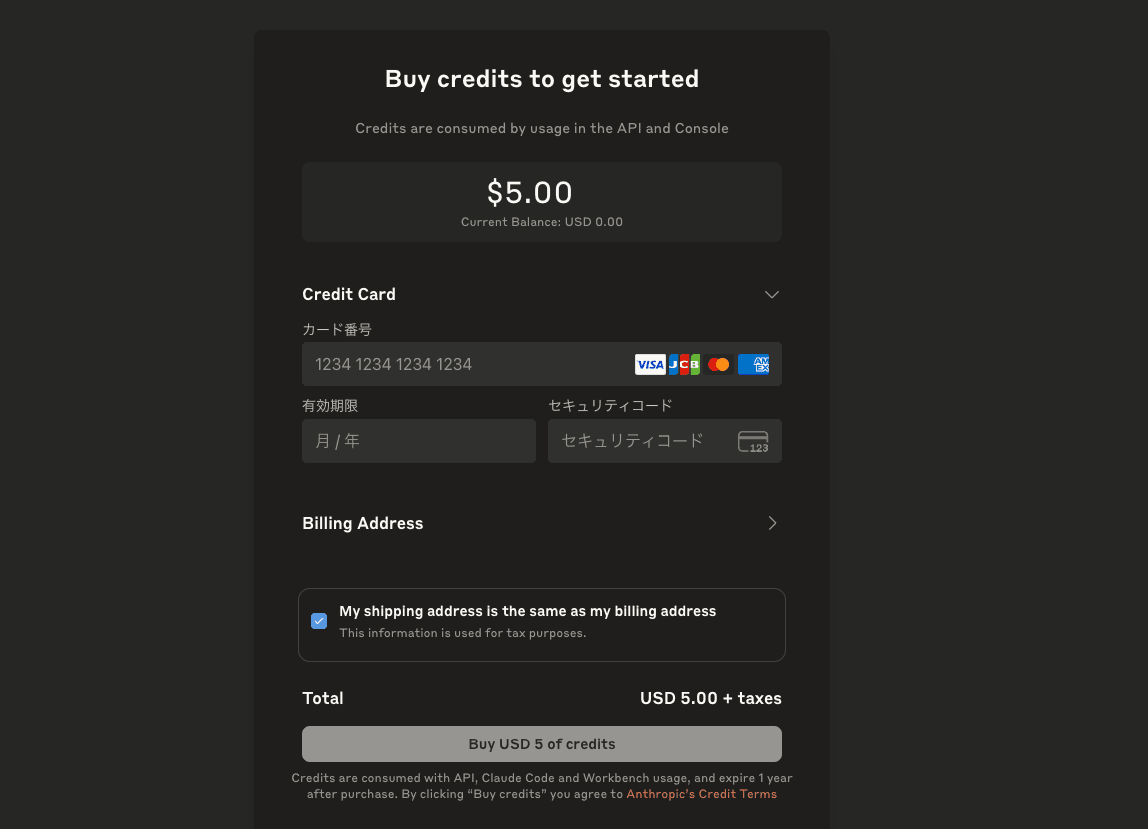Click the CVC card icon in security code field
The image size is (1148, 829).
point(753,441)
